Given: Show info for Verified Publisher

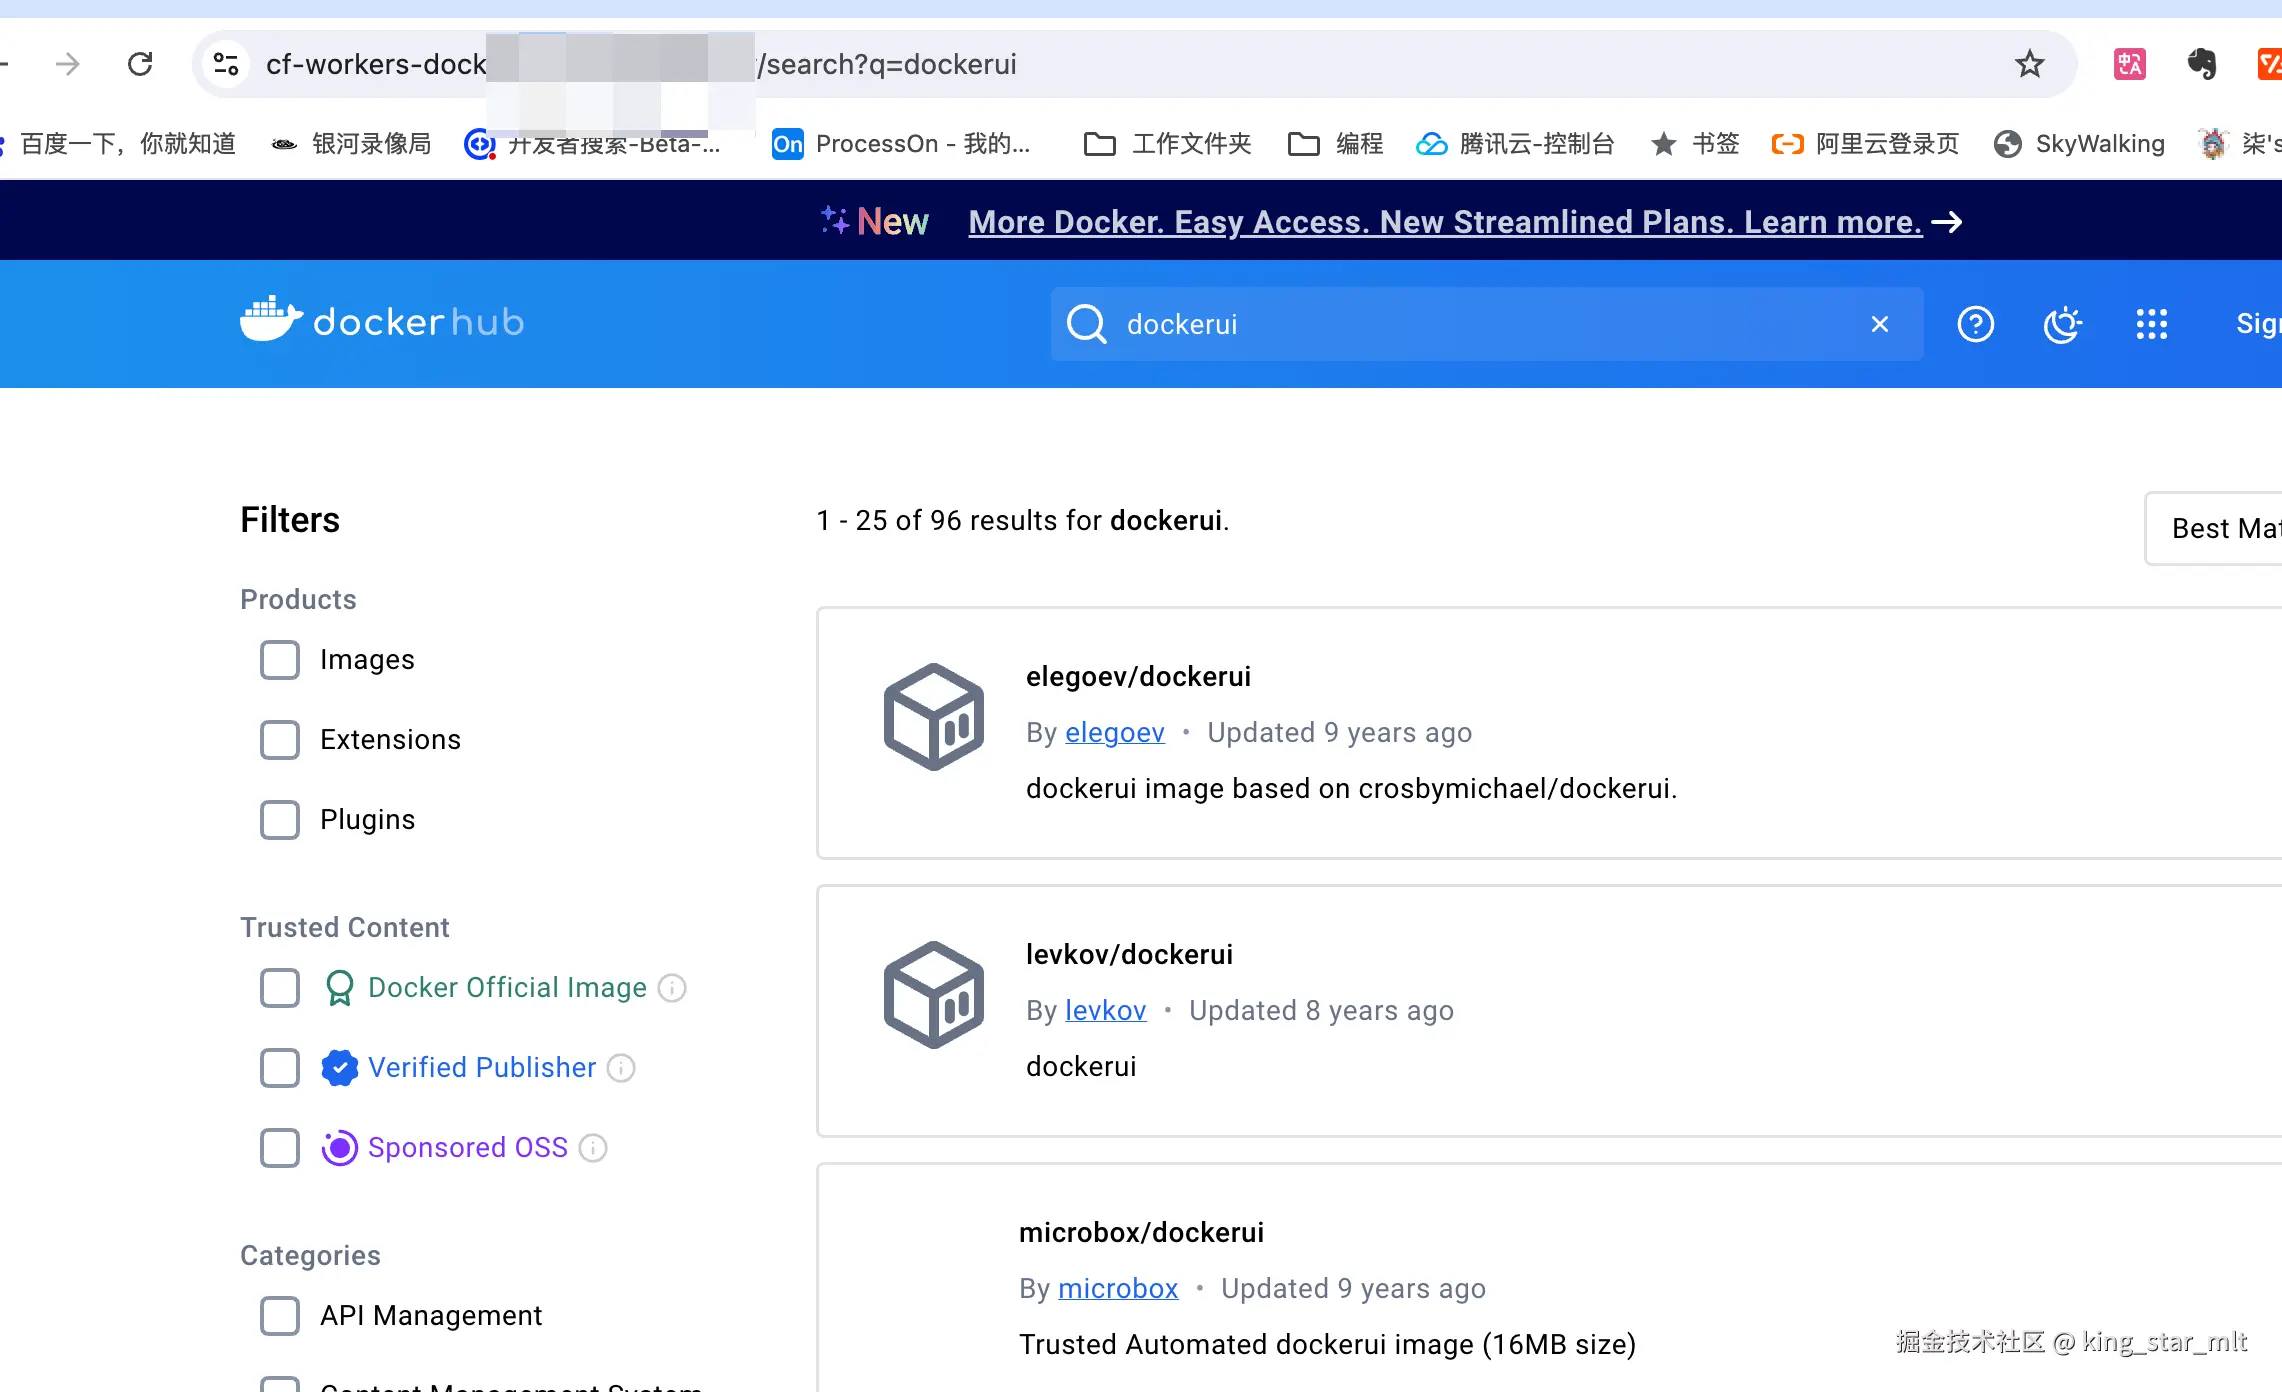Looking at the screenshot, I should tap(621, 1068).
